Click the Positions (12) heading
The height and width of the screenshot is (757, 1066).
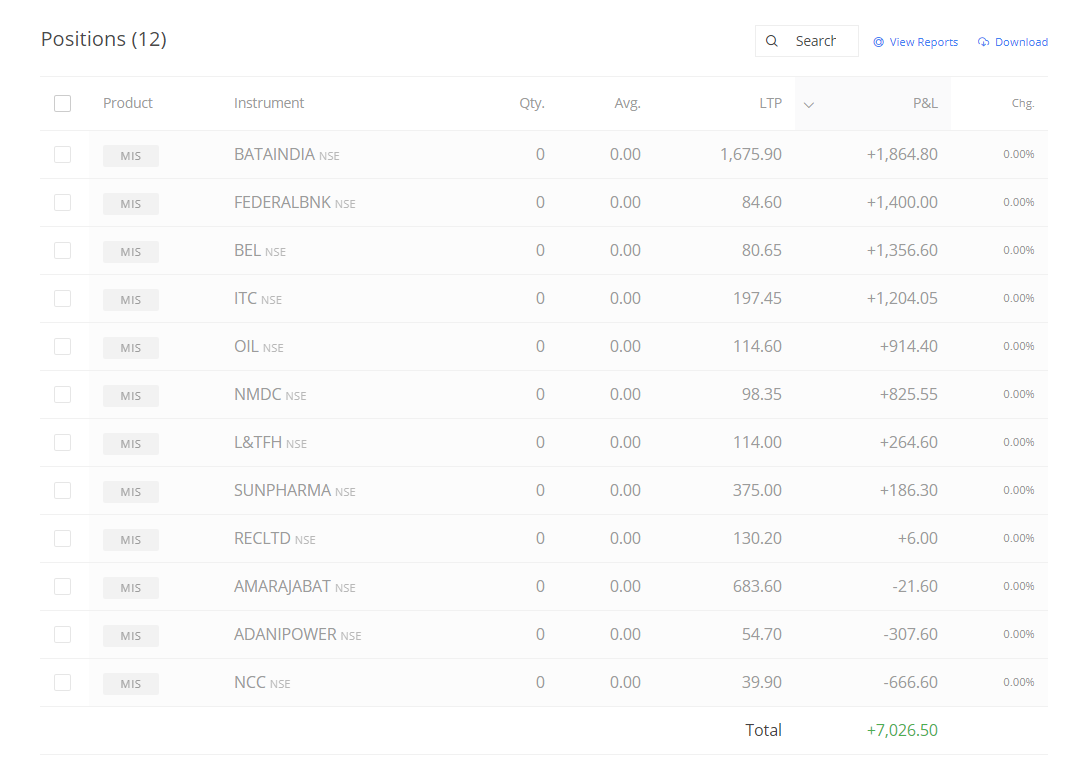103,39
